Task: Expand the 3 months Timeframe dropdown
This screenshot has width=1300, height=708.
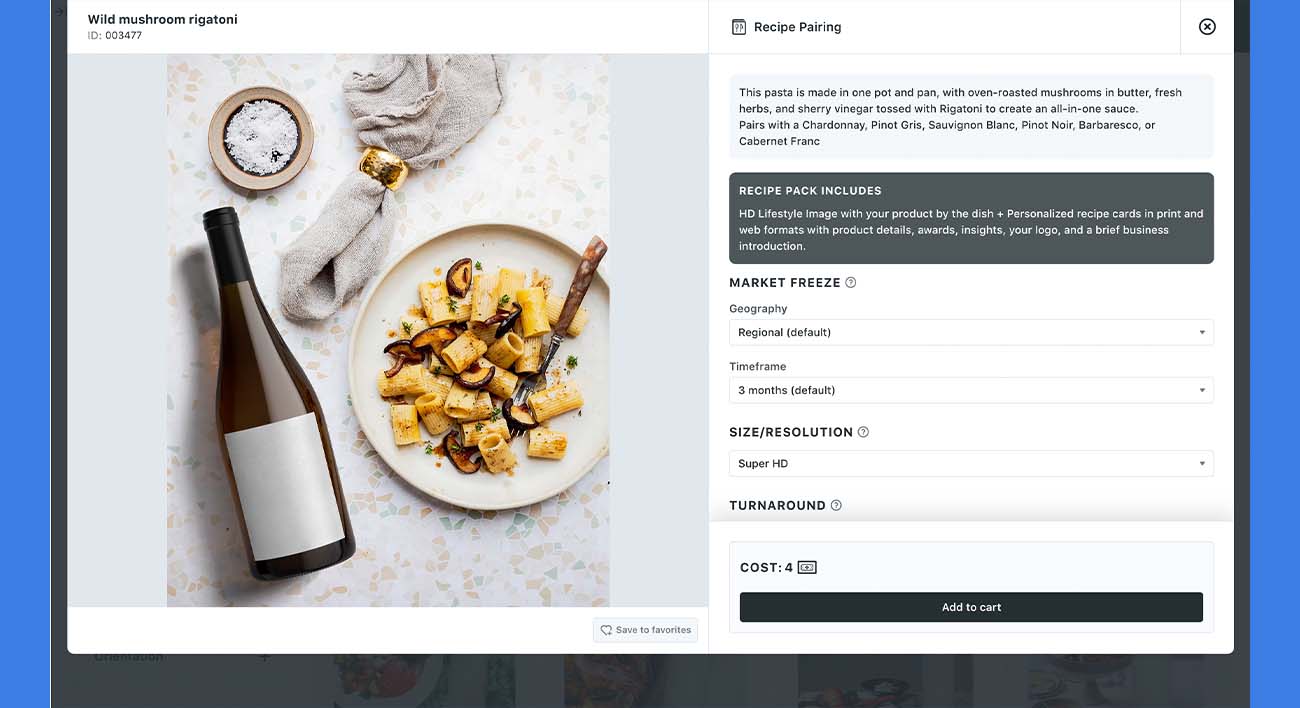Action: click(971, 390)
